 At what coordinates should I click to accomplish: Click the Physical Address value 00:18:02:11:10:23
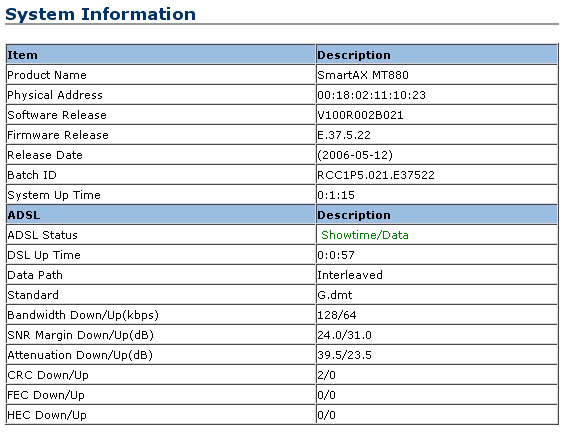pos(371,95)
